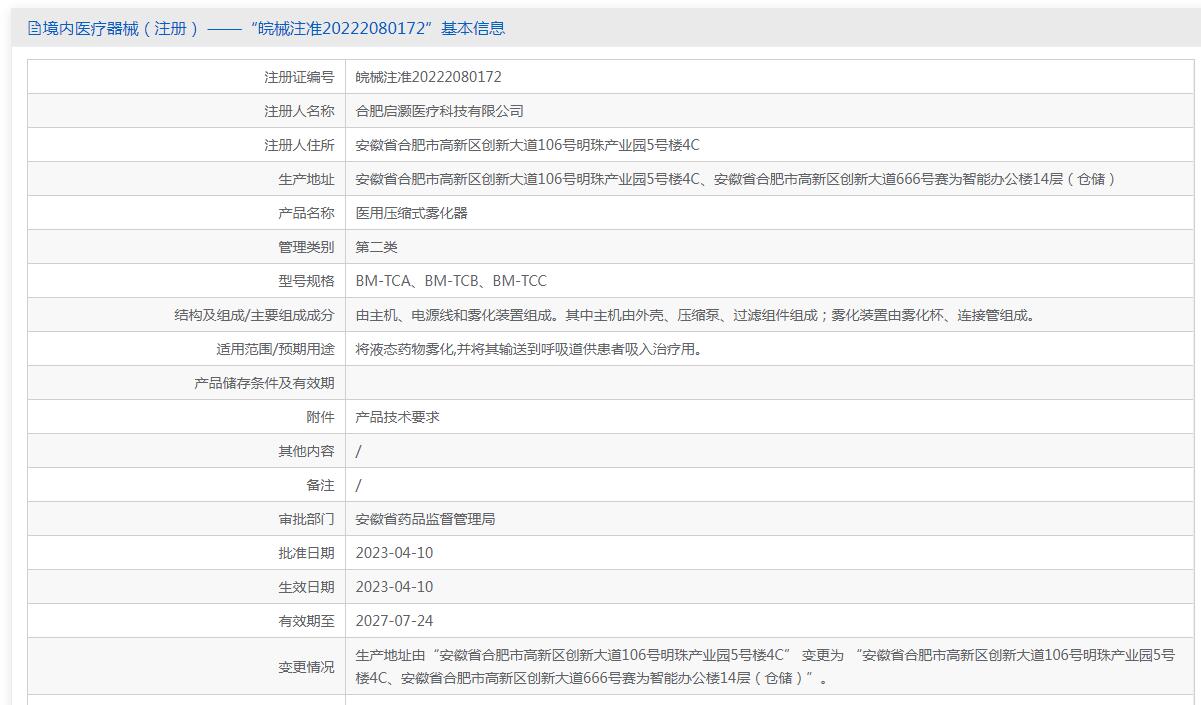Screen dimensions: 1201x705
Task: Click the 管理类别 label
Action: pyautogui.click(x=306, y=247)
